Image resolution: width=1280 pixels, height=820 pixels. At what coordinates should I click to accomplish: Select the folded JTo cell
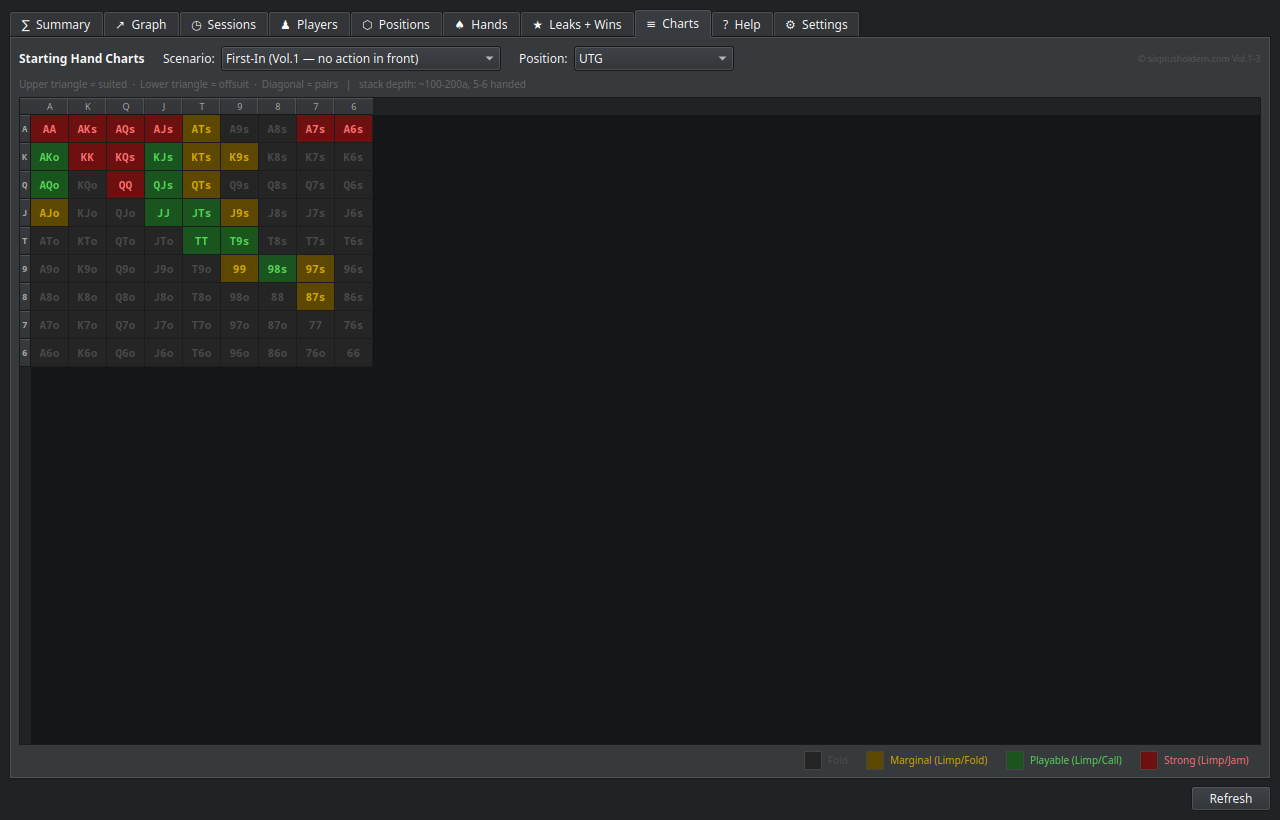click(x=164, y=241)
